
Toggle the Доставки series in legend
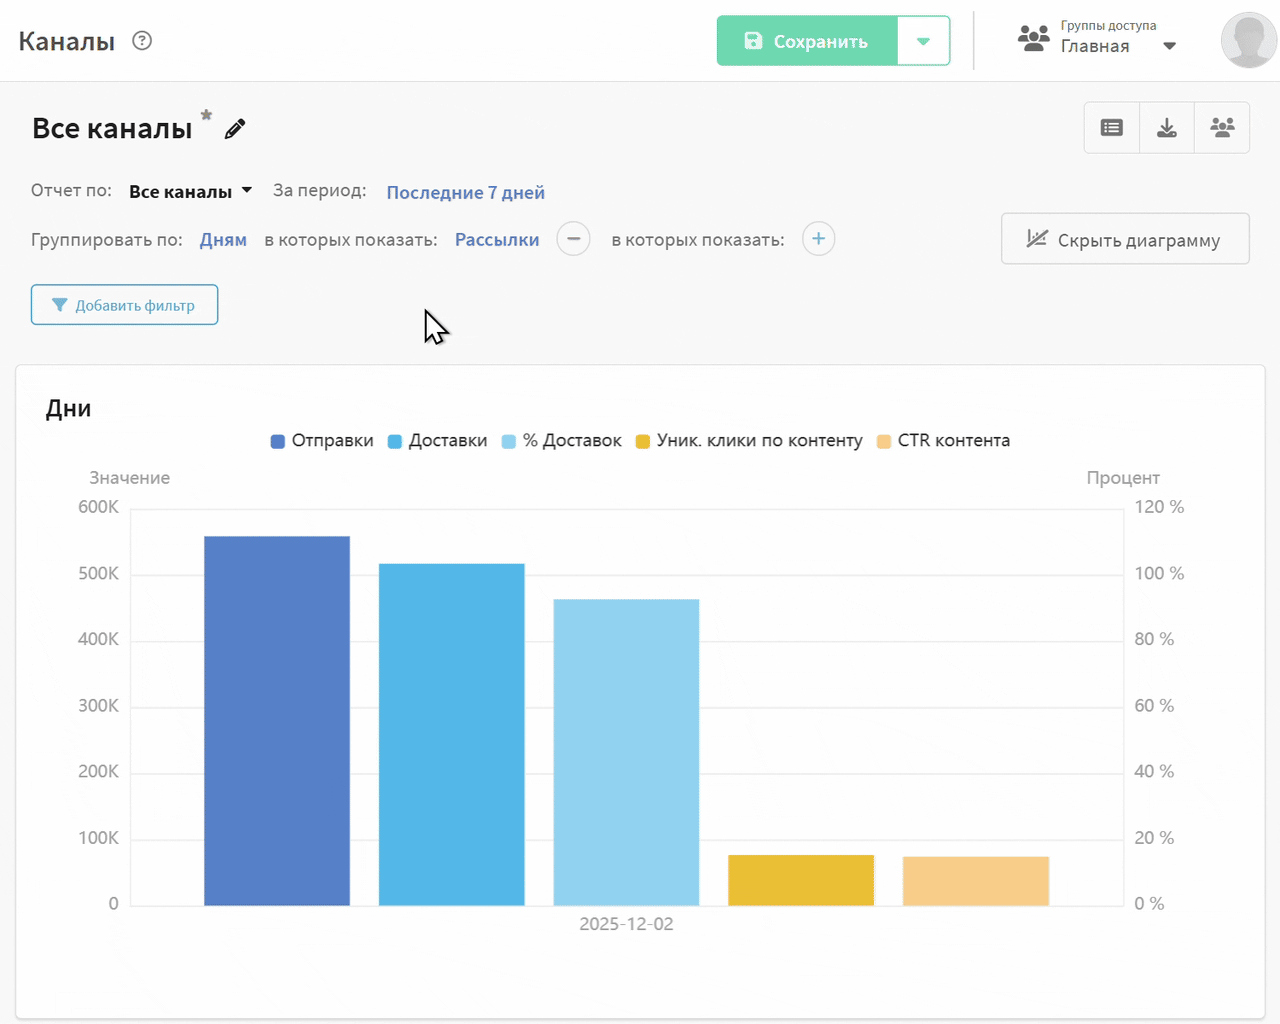[x=437, y=441]
